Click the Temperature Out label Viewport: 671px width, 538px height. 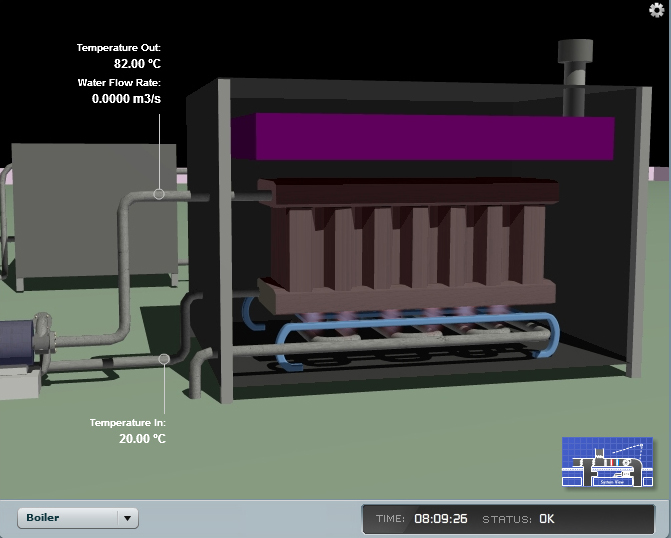tap(119, 48)
